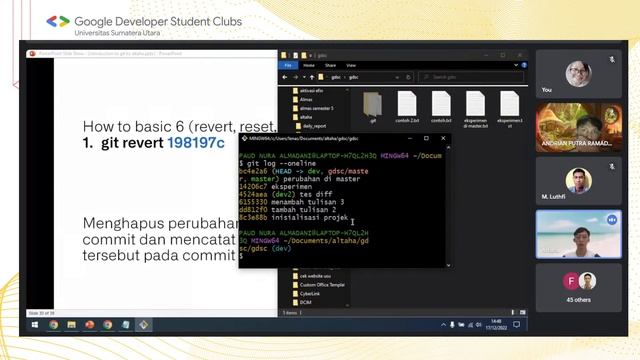The height and width of the screenshot is (360, 640).
Task: Switch to Git Bash in taskbar
Action: [x=144, y=325]
